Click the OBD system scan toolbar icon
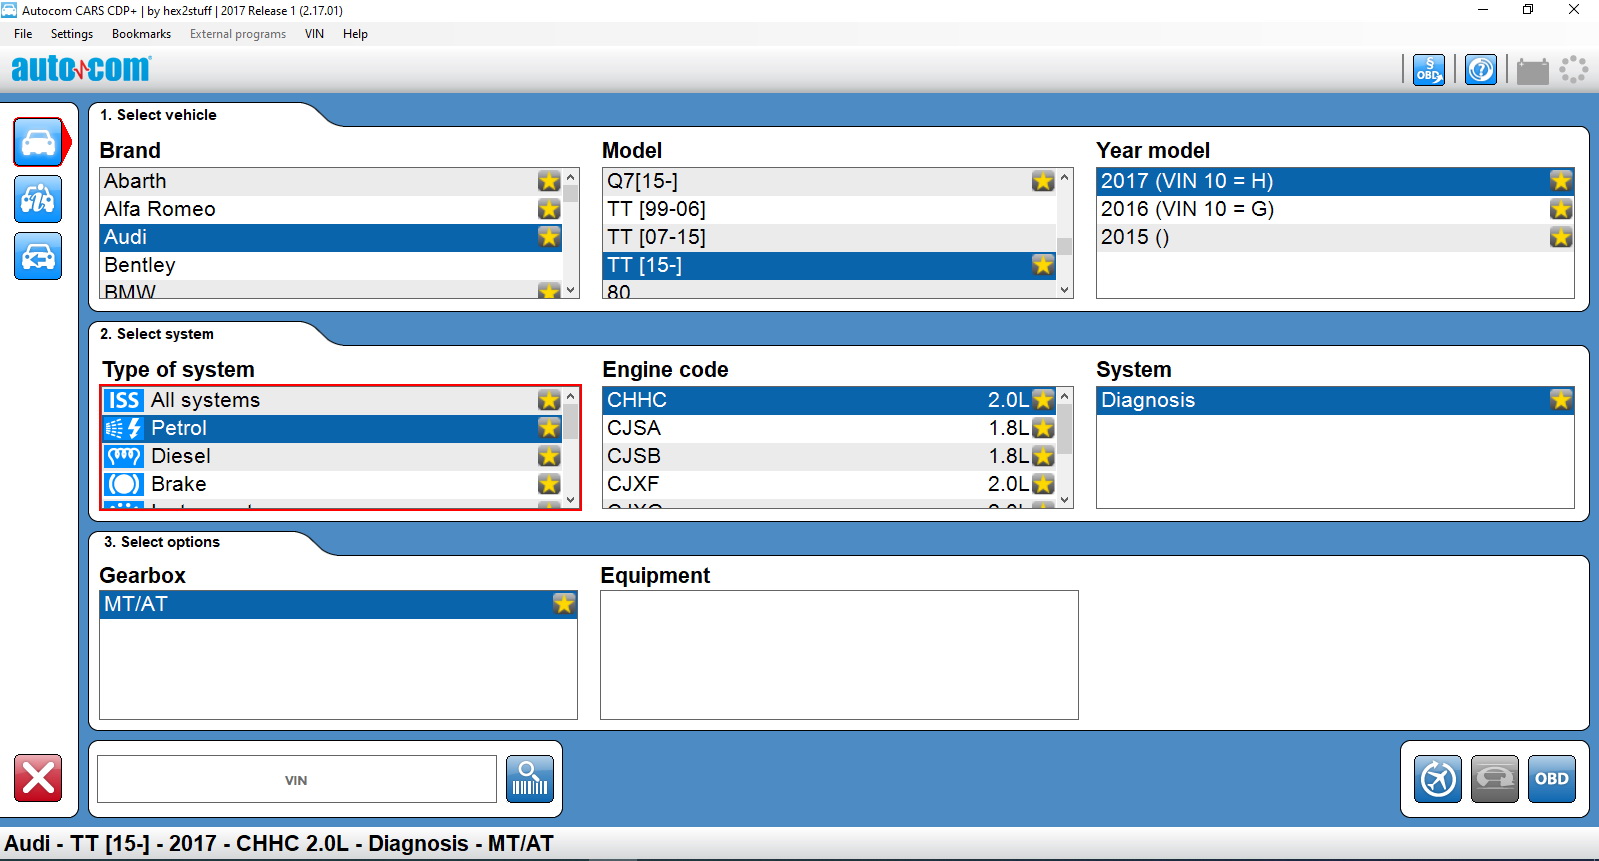1599x861 pixels. pyautogui.click(x=1428, y=70)
